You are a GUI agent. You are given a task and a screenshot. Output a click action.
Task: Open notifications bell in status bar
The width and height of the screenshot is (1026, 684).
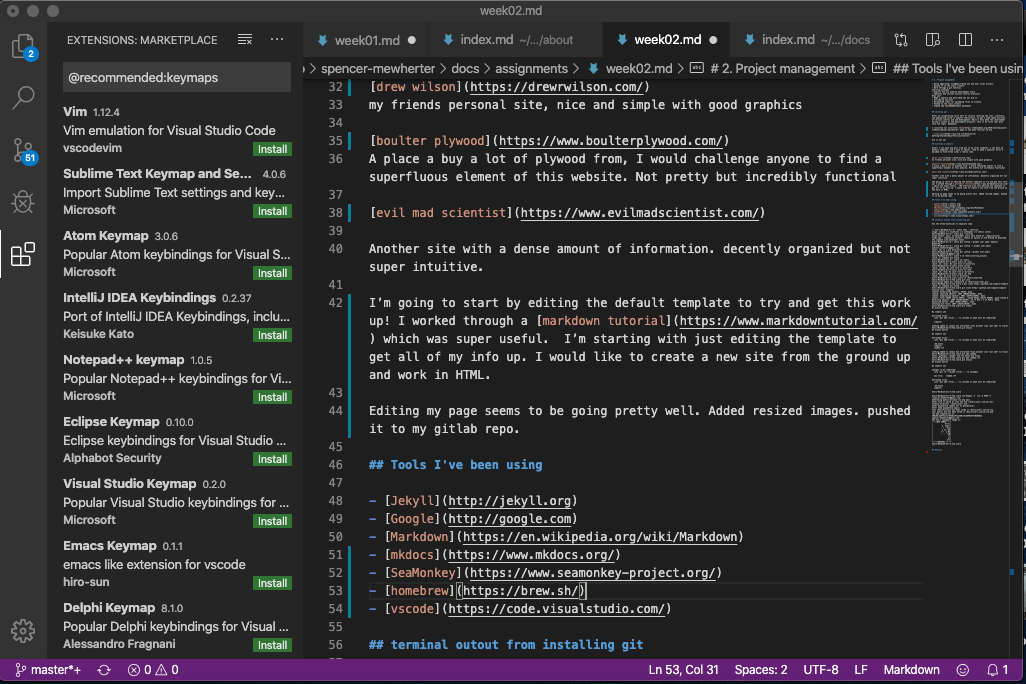998,670
